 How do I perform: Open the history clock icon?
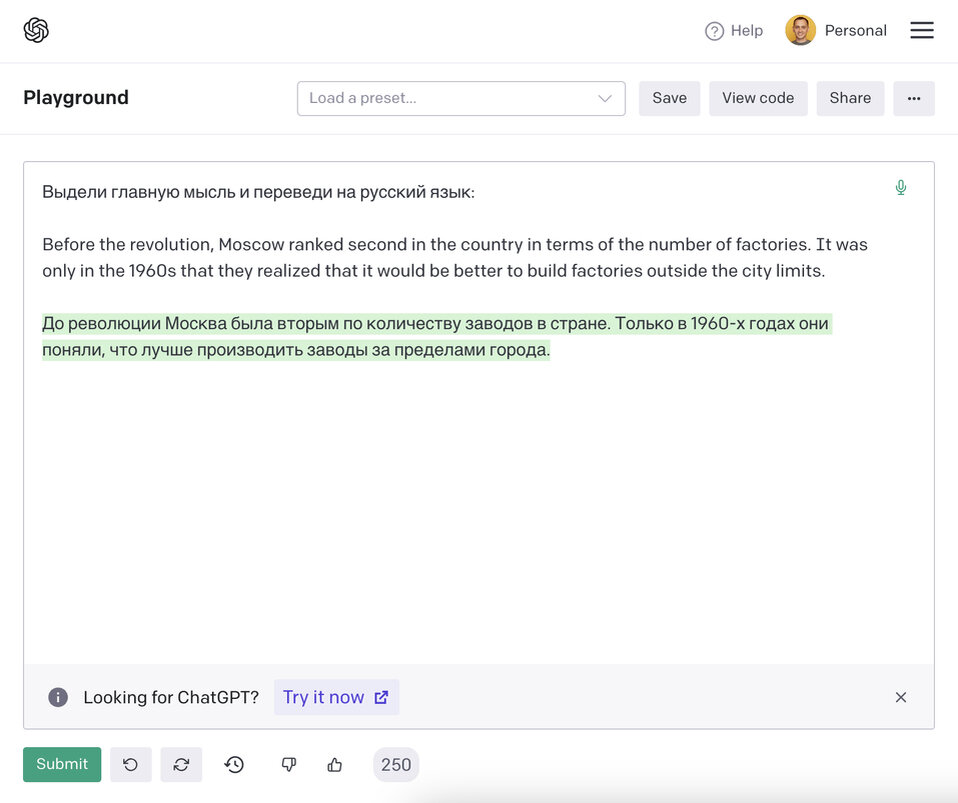(x=234, y=764)
